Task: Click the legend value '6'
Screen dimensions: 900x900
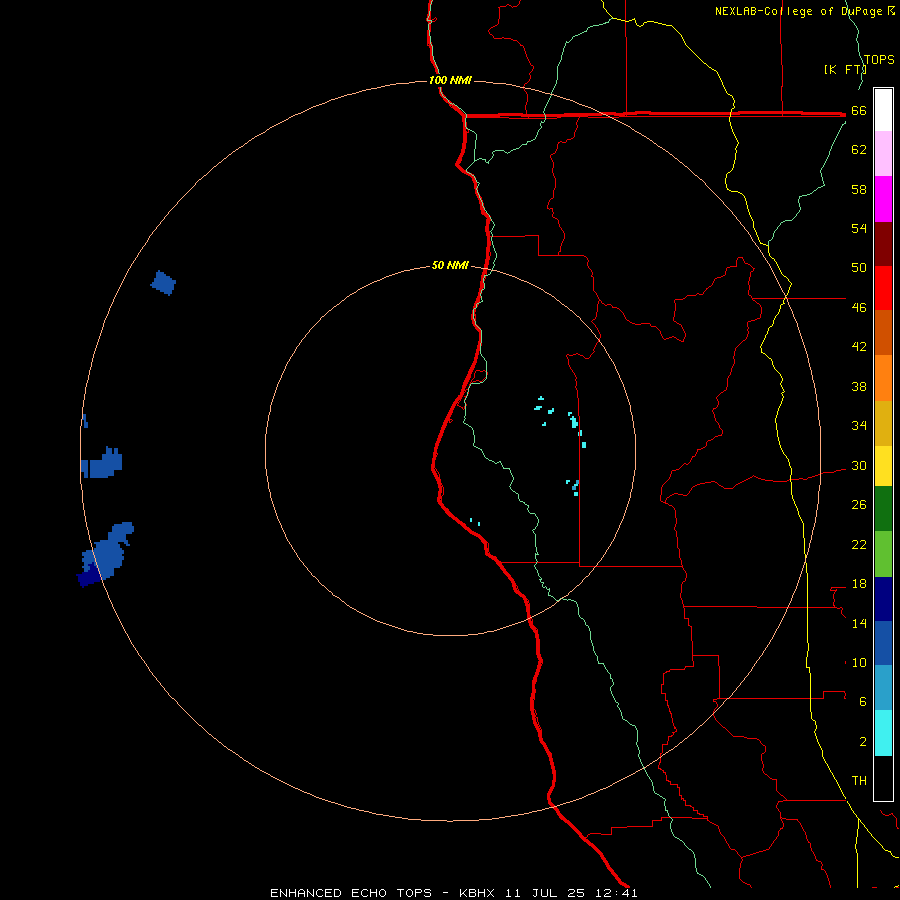Action: click(x=863, y=702)
